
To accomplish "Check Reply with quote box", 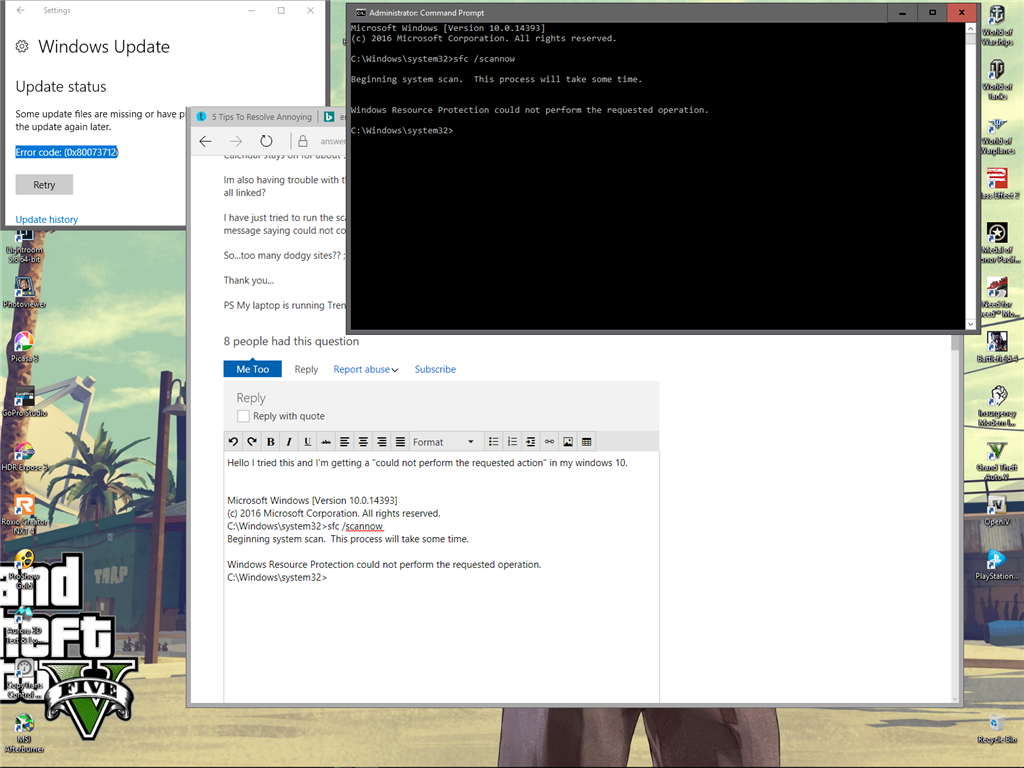I will [x=243, y=416].
